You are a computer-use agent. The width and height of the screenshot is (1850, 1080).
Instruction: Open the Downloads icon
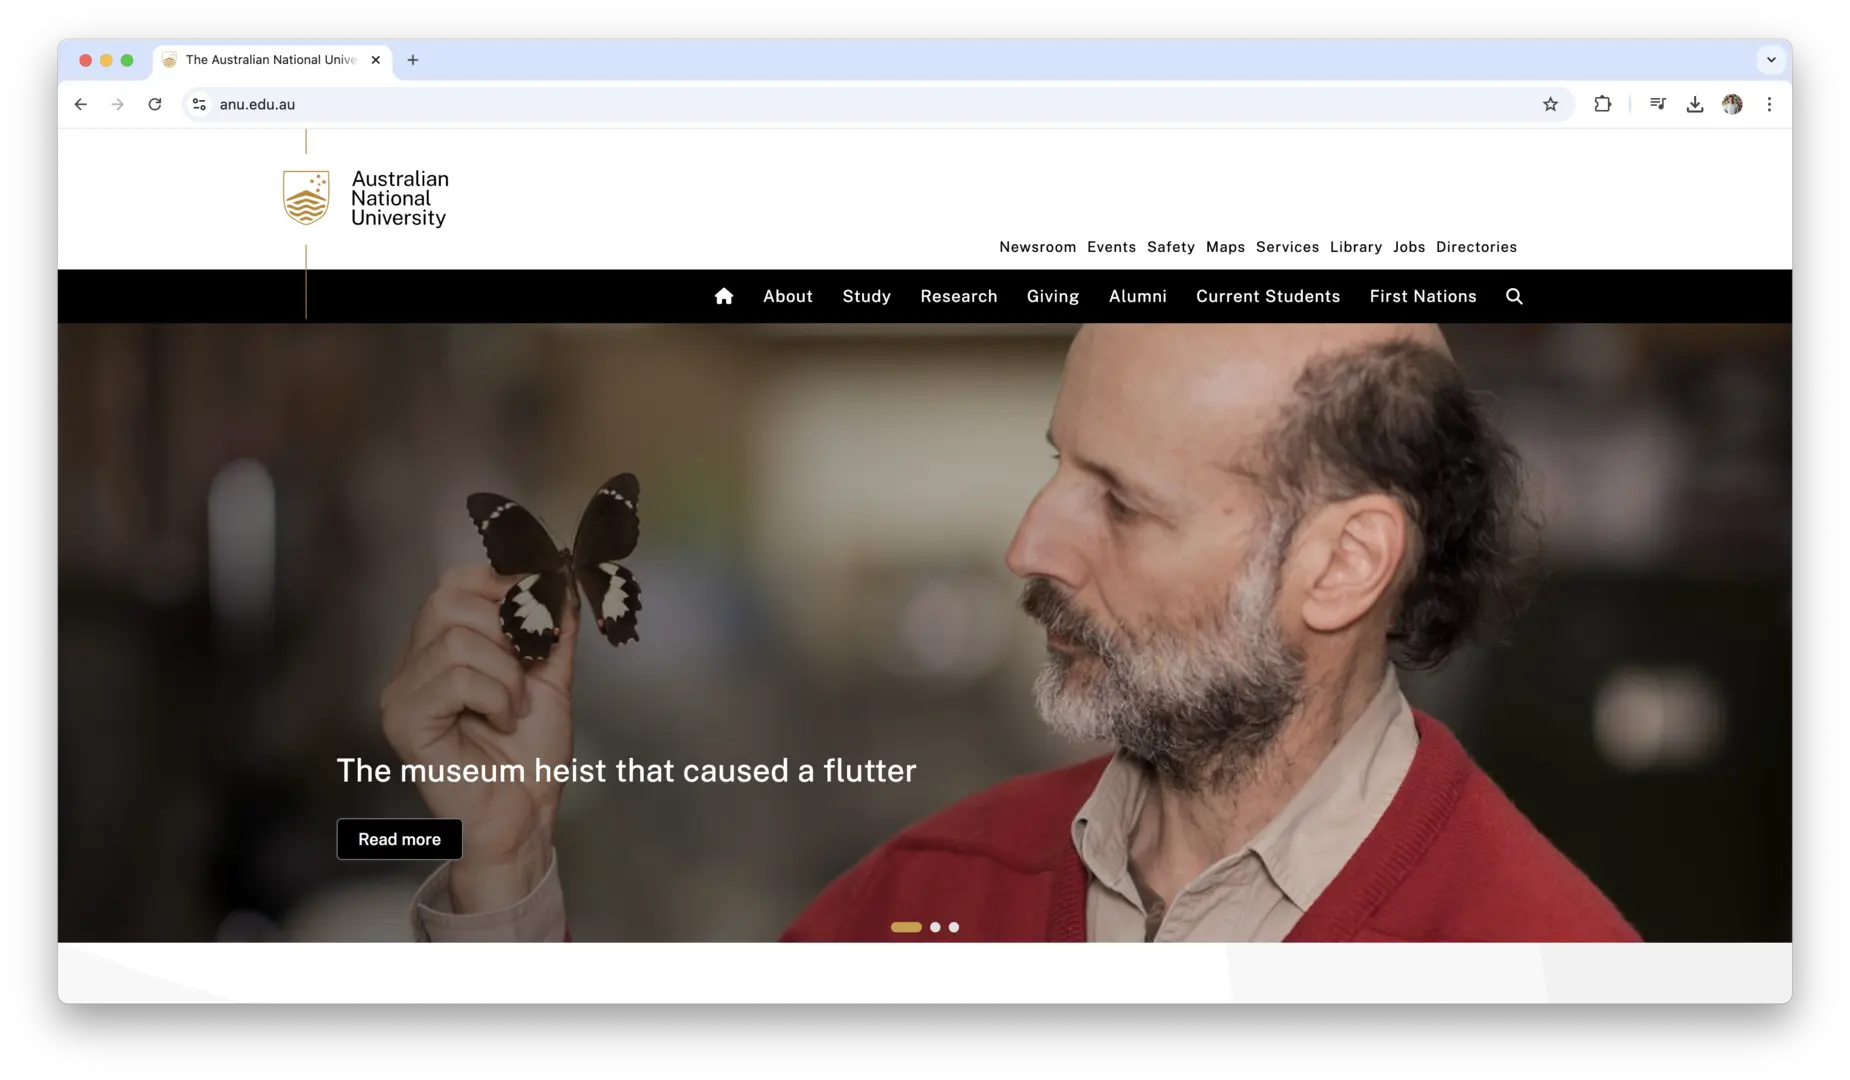(1694, 104)
